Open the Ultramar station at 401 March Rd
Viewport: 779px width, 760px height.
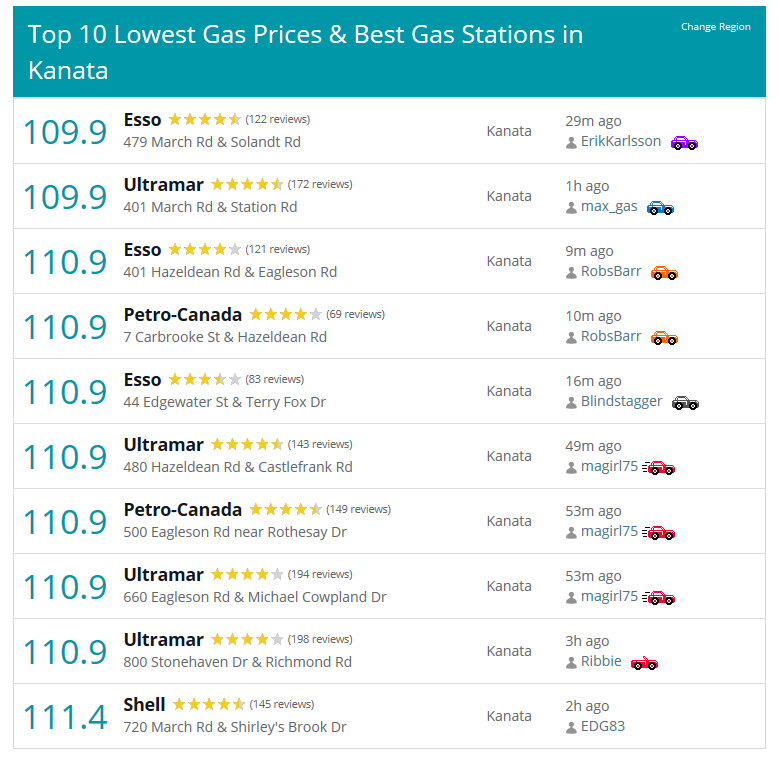point(163,185)
